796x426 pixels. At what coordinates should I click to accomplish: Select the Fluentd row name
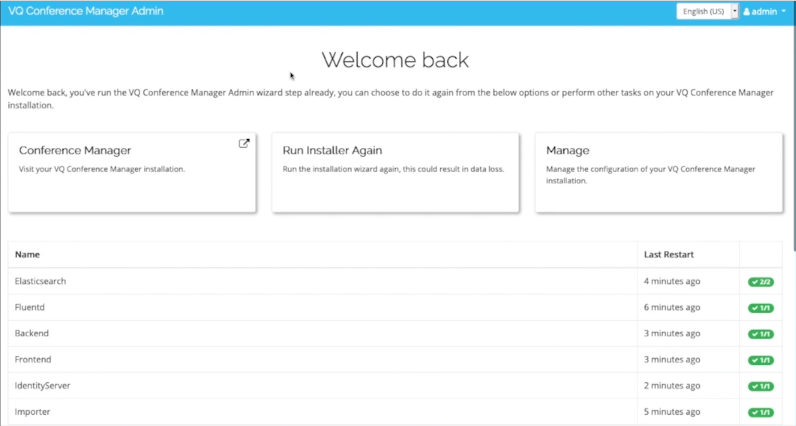tap(29, 307)
